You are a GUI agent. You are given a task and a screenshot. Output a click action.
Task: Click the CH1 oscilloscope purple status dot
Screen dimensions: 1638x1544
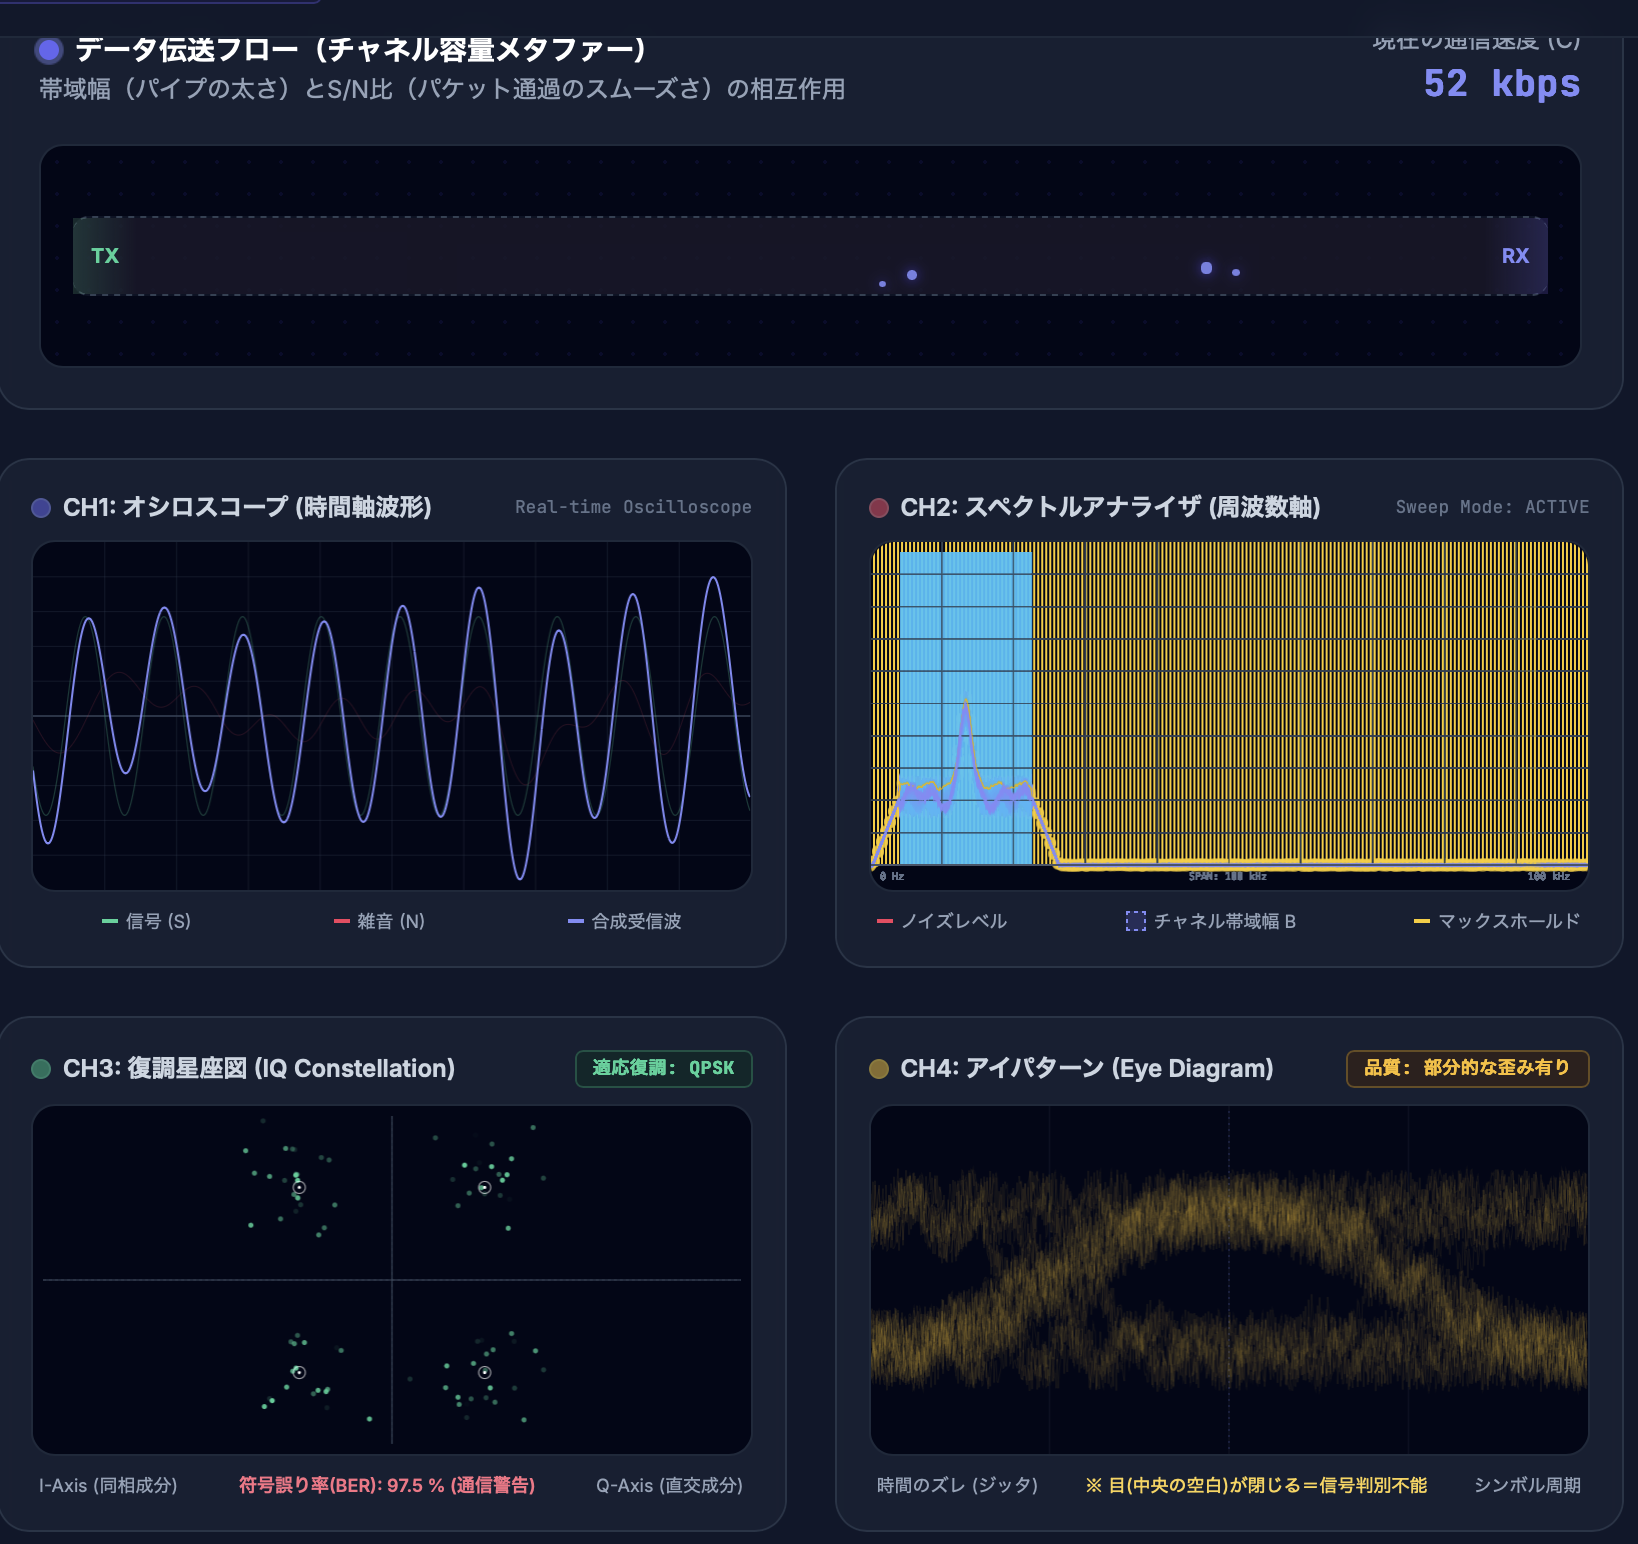tap(41, 508)
